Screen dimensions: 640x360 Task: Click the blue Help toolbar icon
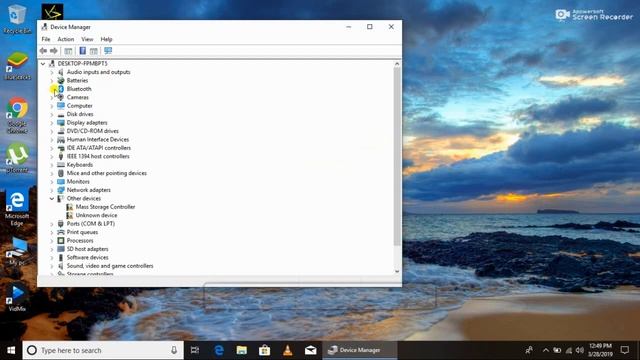[82, 51]
